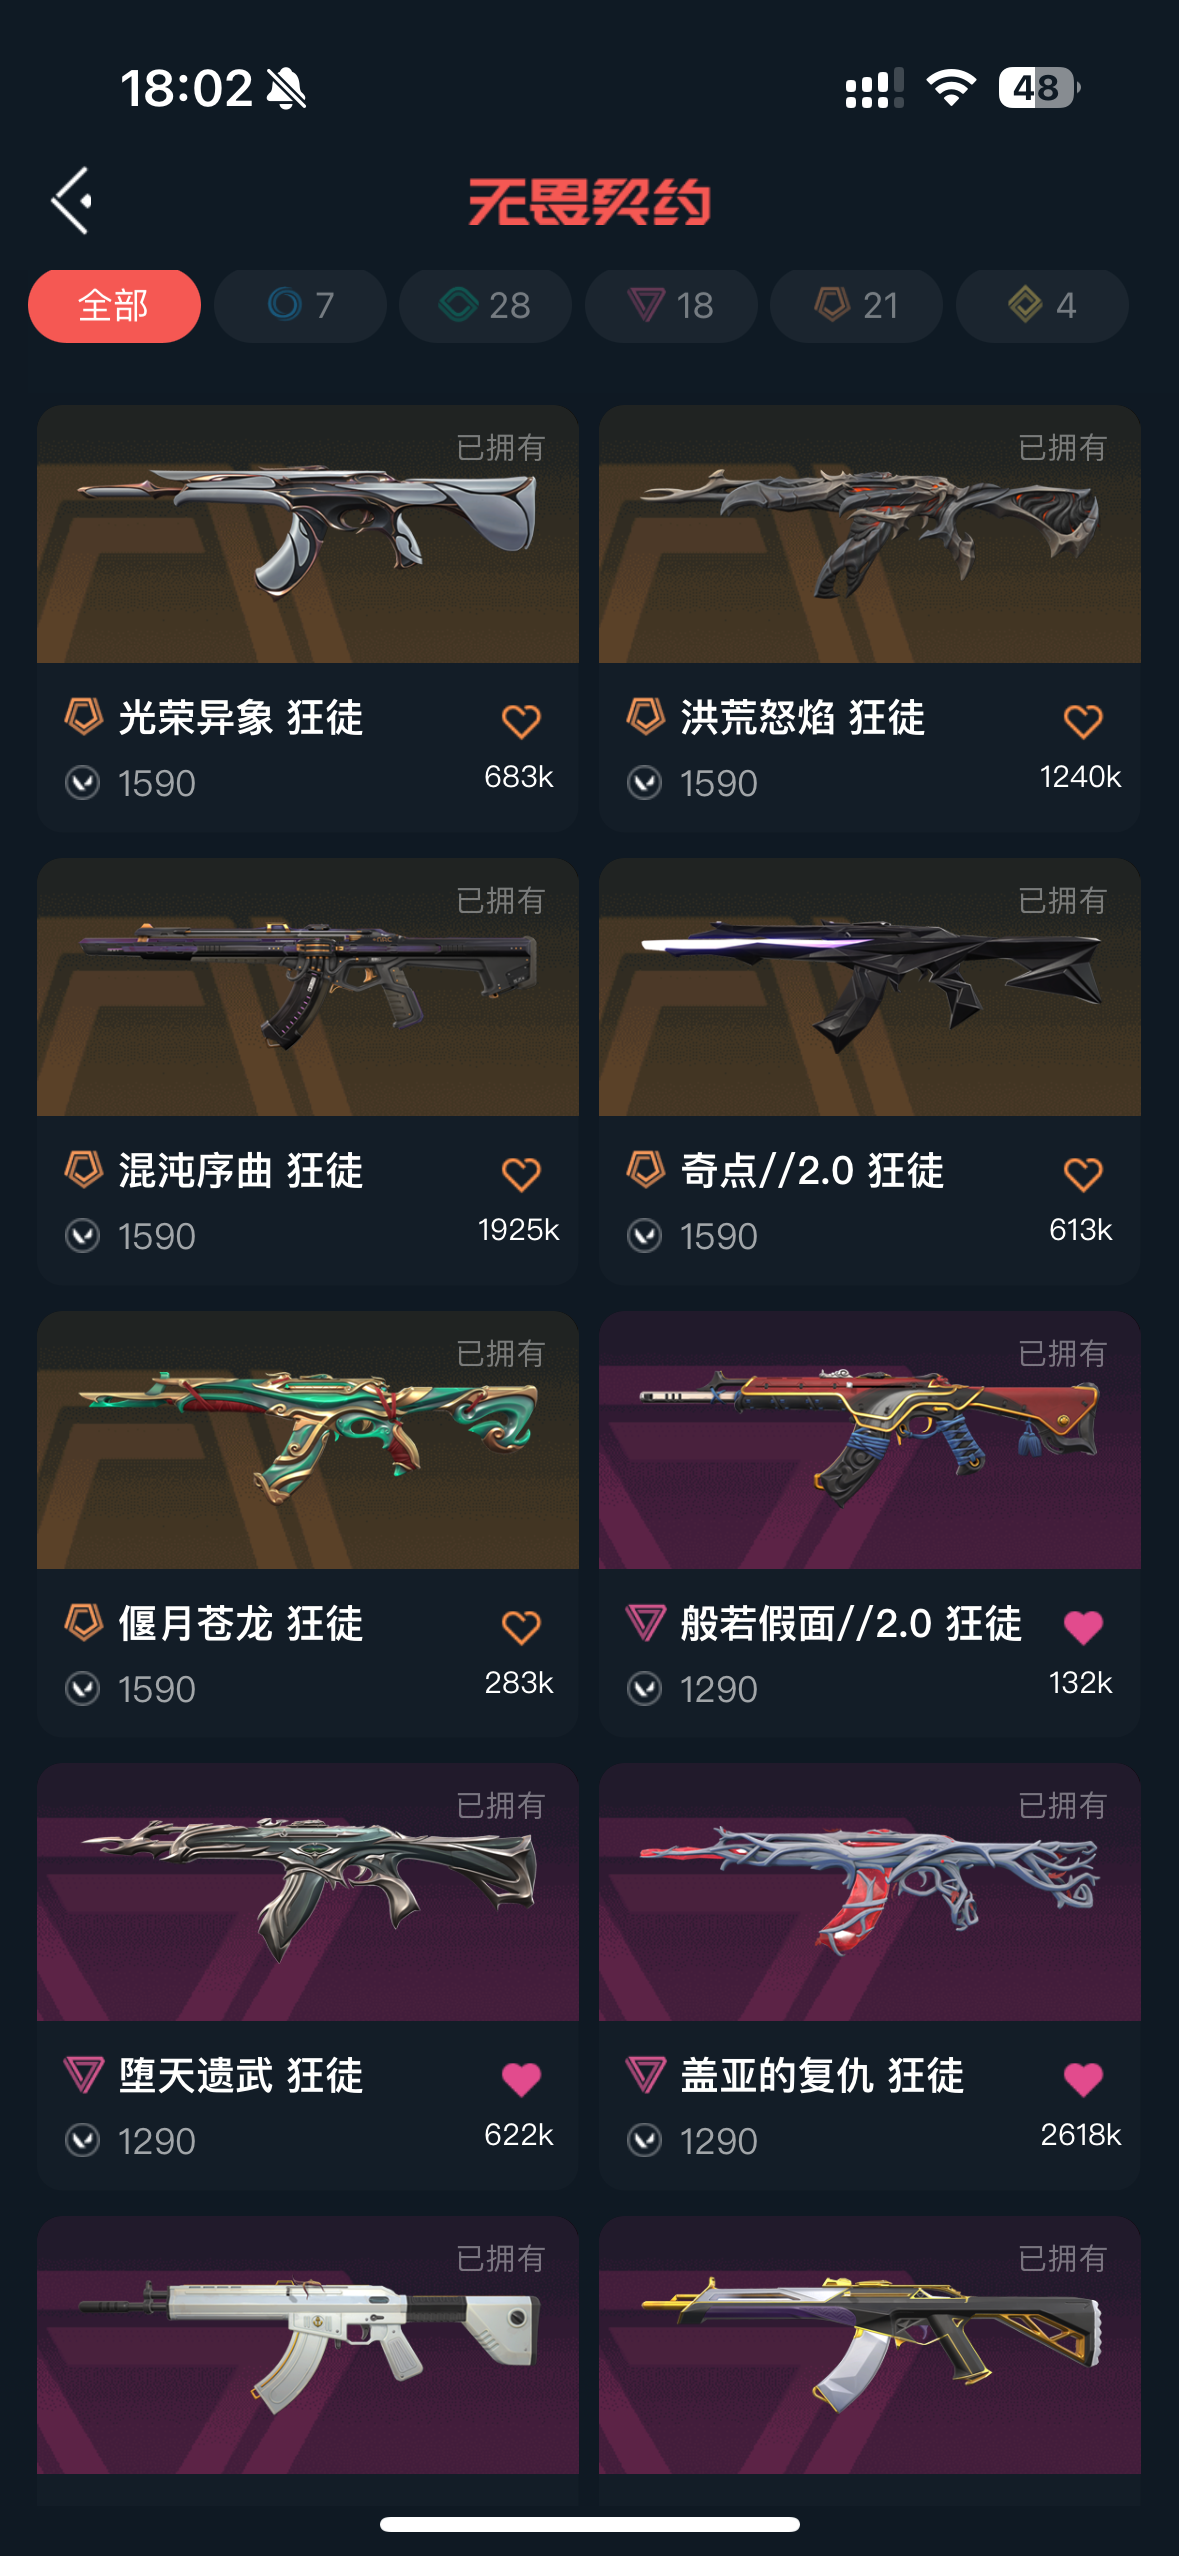Tap pink heart on 盖亚的复仇 狂徒
This screenshot has height=2556, width=1179.
1083,2079
